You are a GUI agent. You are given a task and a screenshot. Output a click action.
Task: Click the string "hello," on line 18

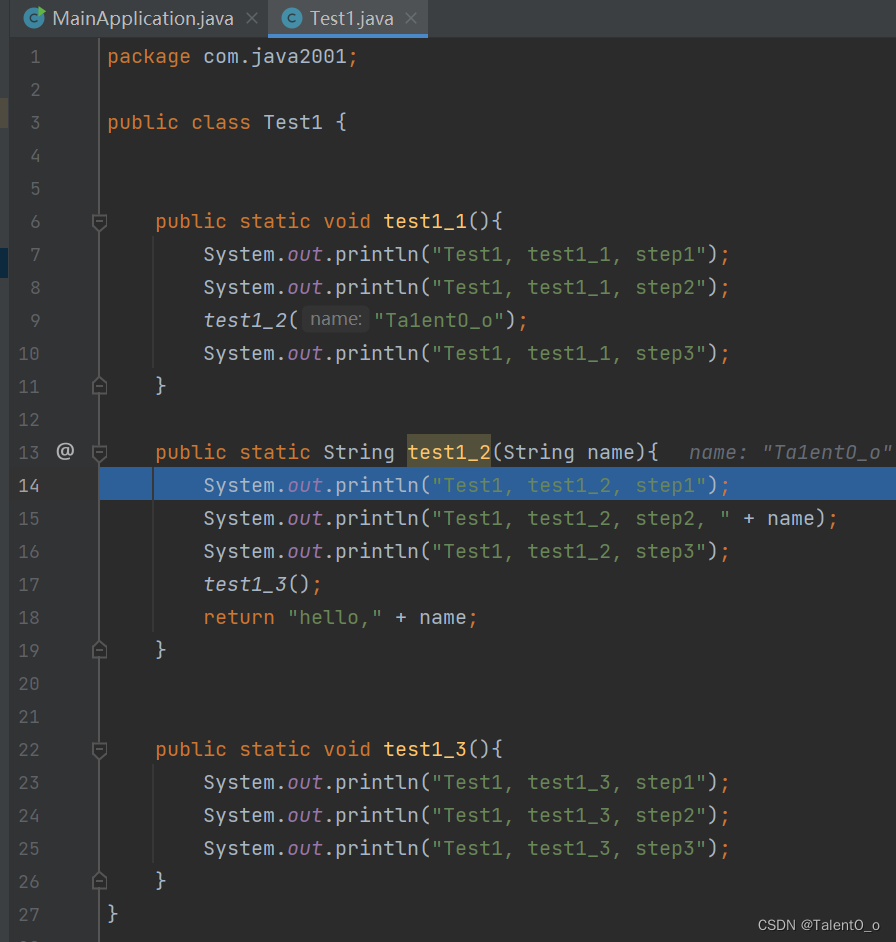coord(335,618)
